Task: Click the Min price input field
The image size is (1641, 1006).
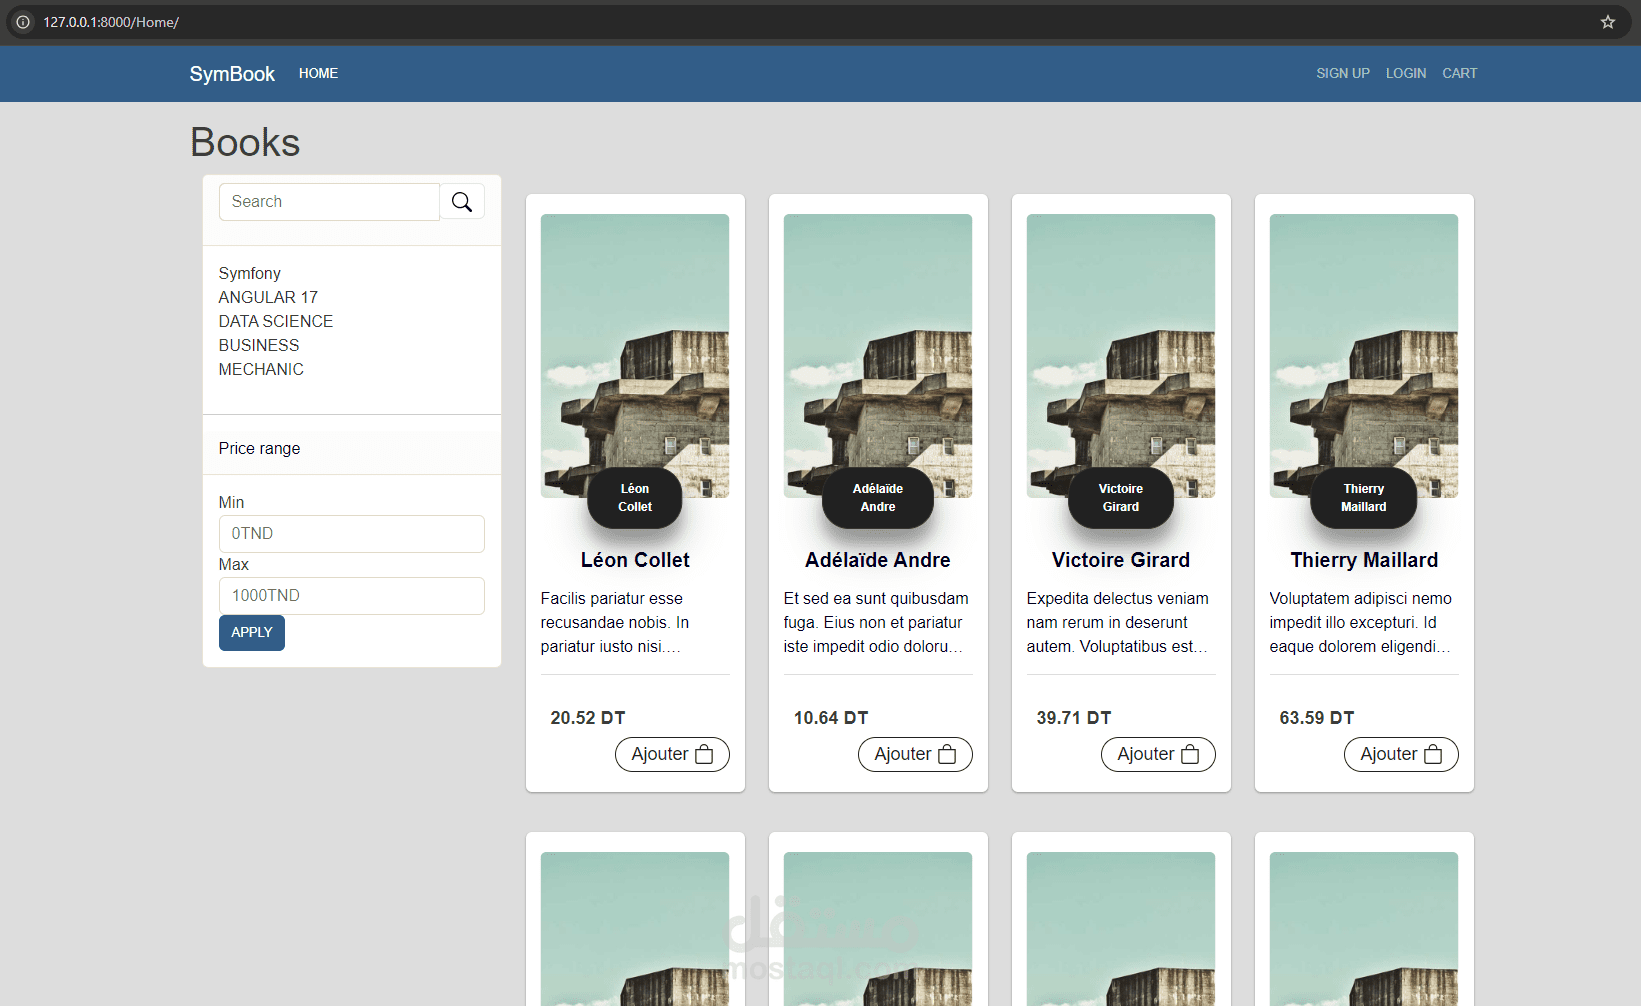Action: click(x=352, y=534)
